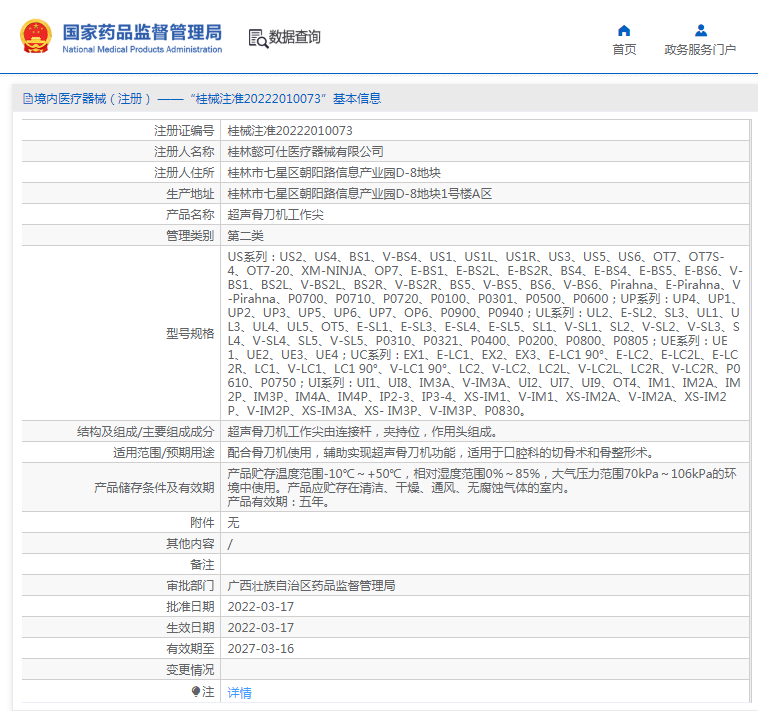Open 政务服务门户 portal link
This screenshot has width=758, height=711.
pos(700,49)
